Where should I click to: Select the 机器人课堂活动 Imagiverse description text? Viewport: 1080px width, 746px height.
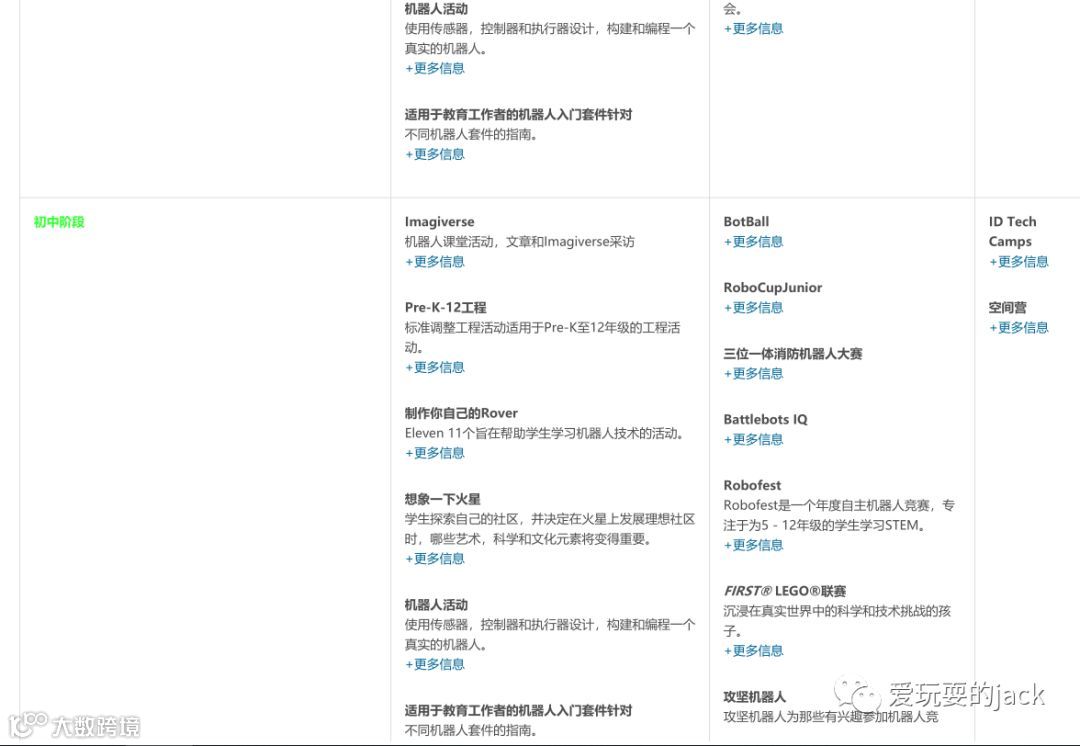pyautogui.click(x=519, y=242)
